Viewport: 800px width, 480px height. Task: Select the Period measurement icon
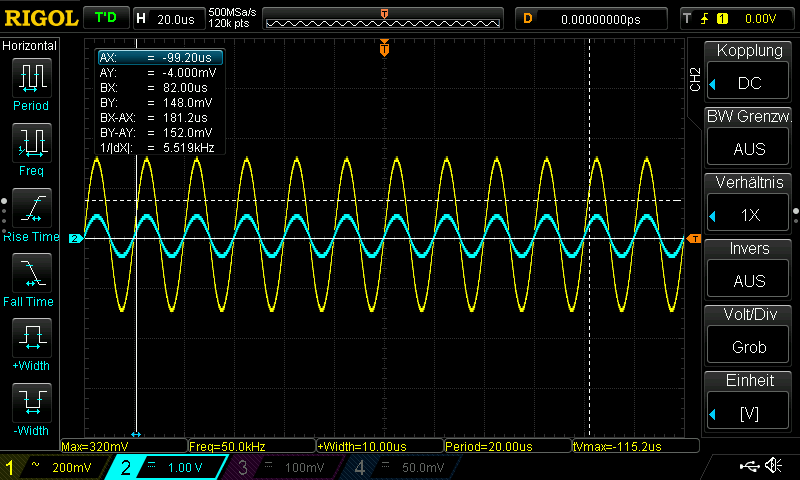31,78
